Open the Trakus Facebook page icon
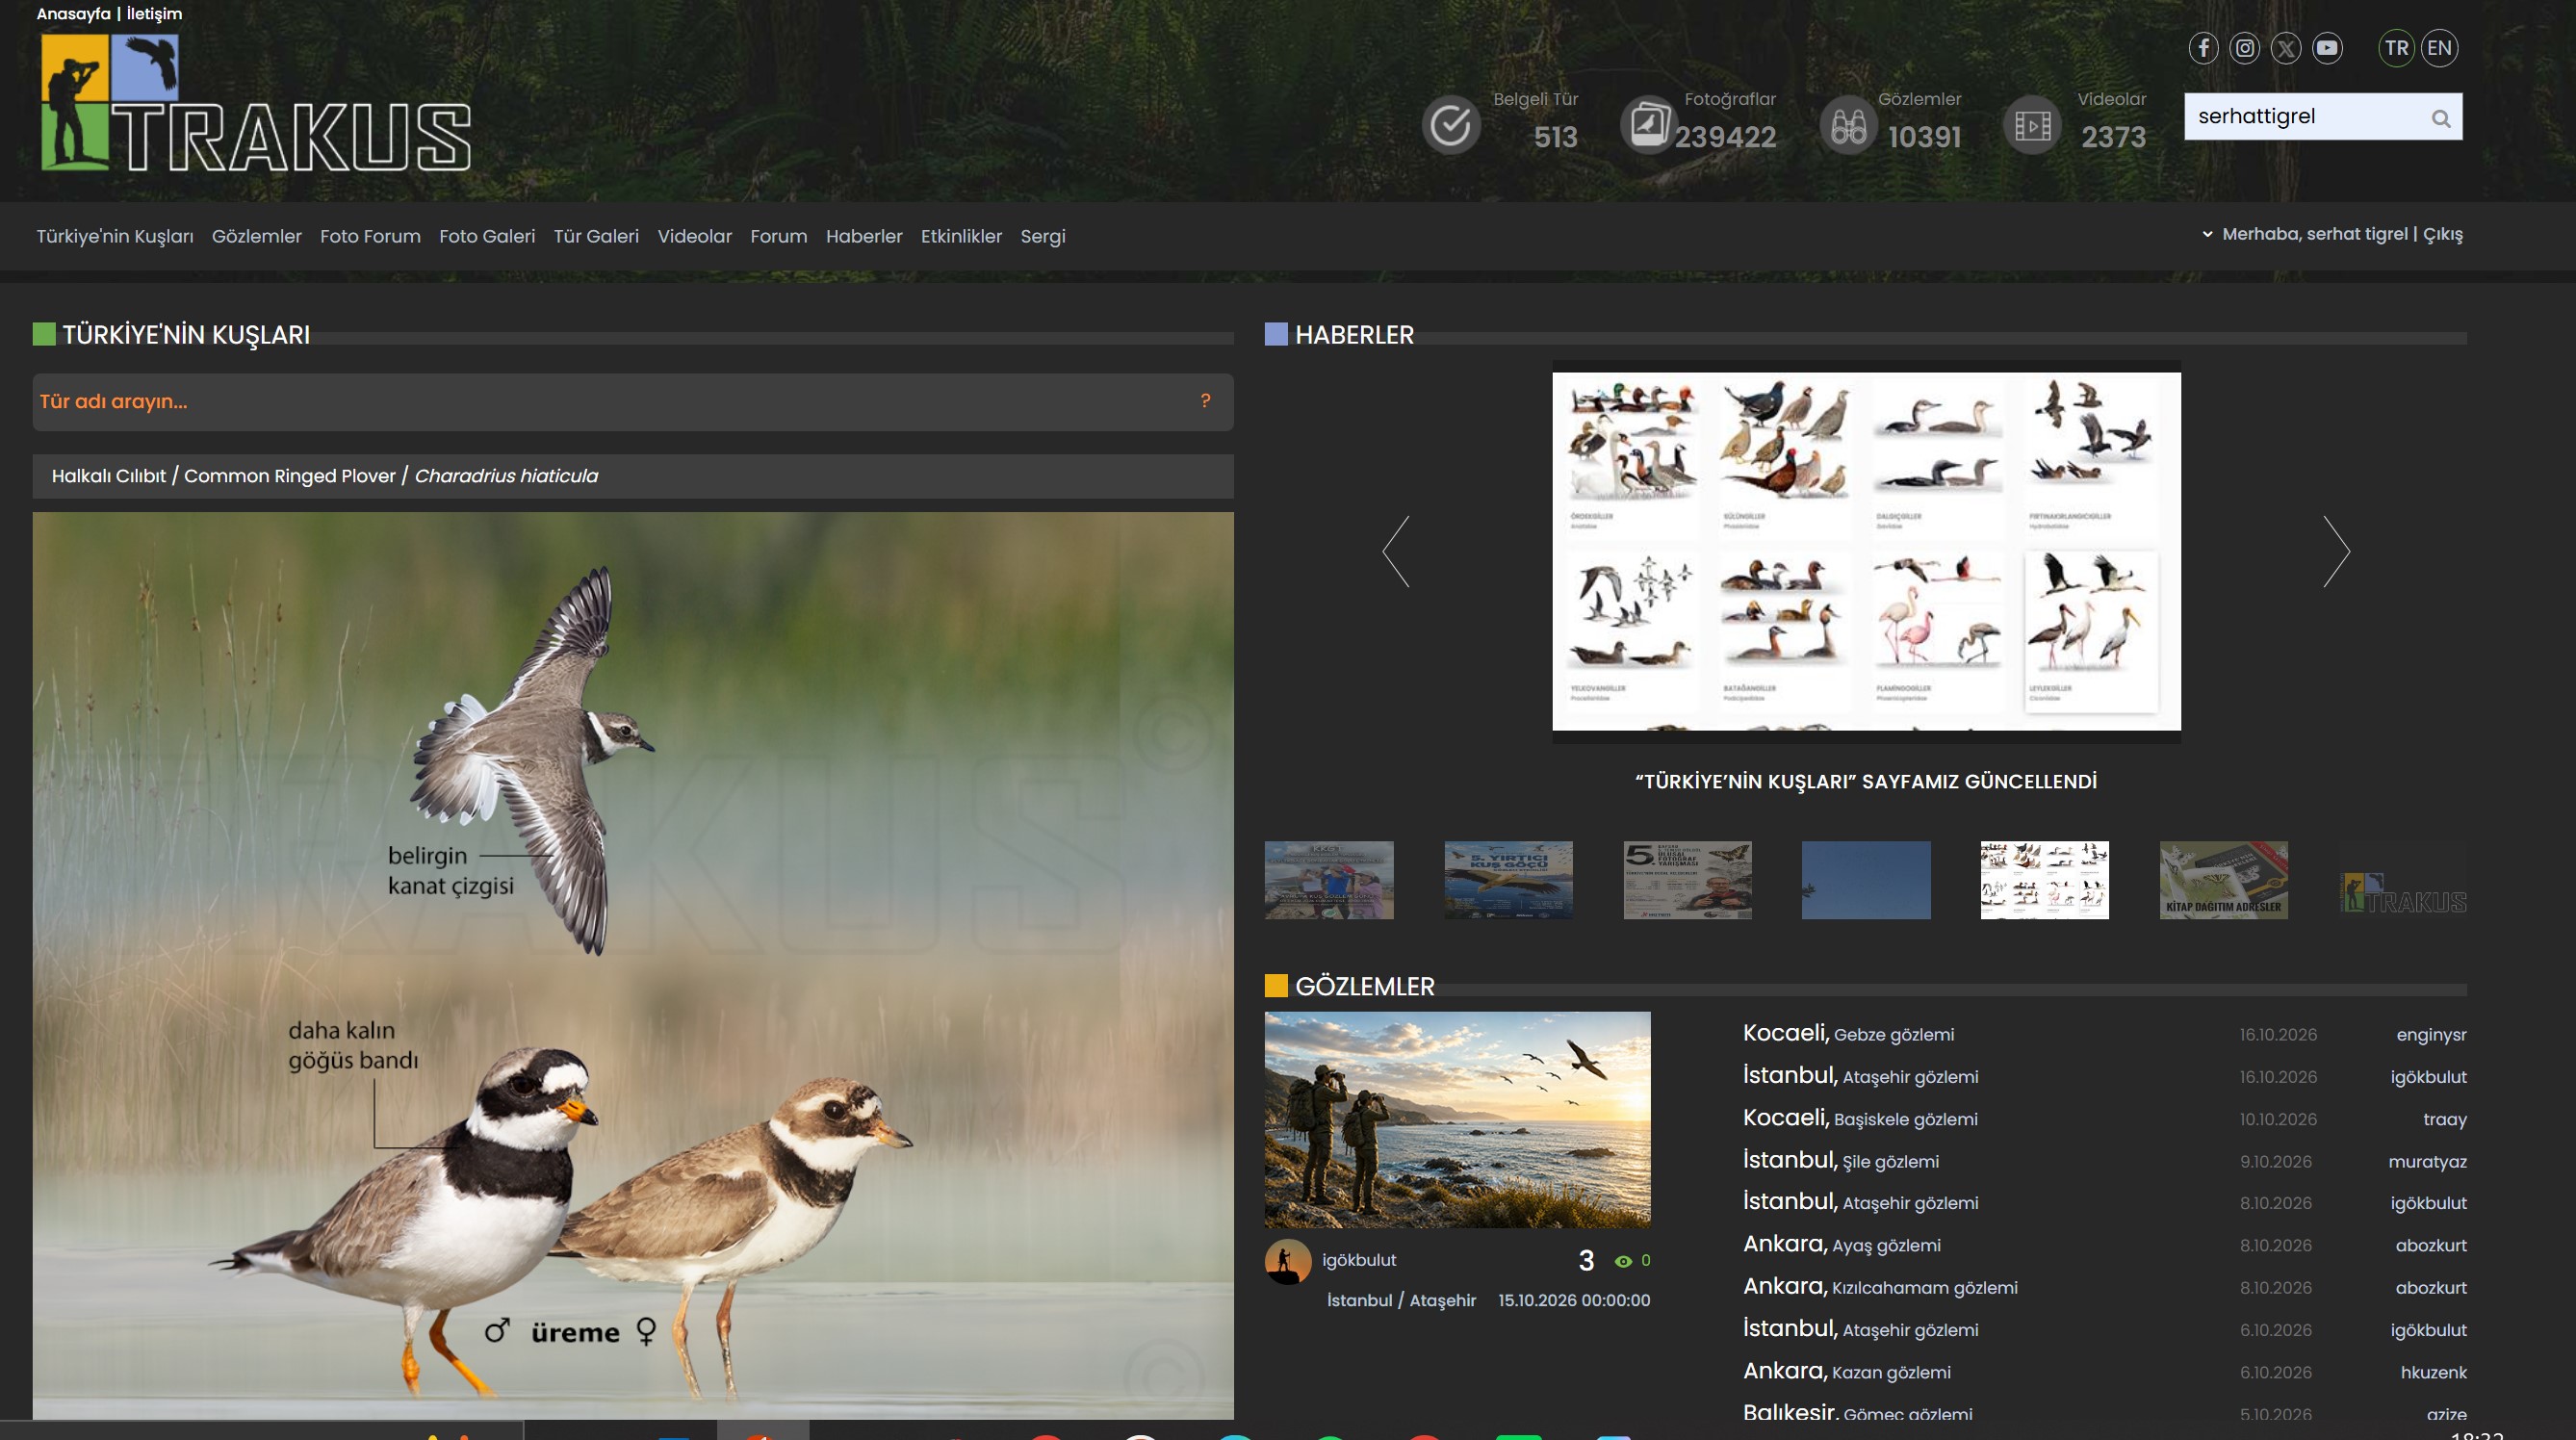 (x=2203, y=48)
